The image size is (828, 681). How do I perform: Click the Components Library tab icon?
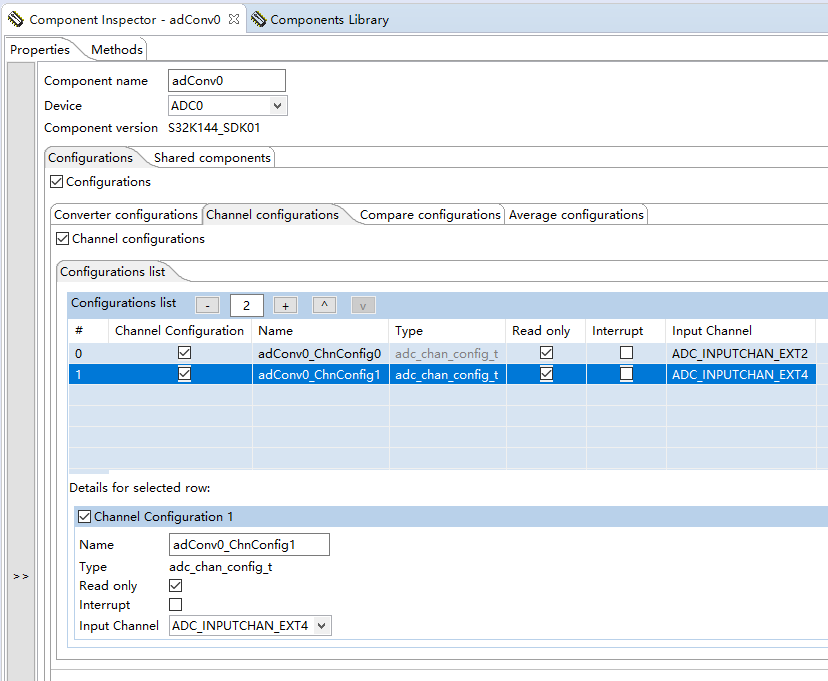tap(258, 20)
